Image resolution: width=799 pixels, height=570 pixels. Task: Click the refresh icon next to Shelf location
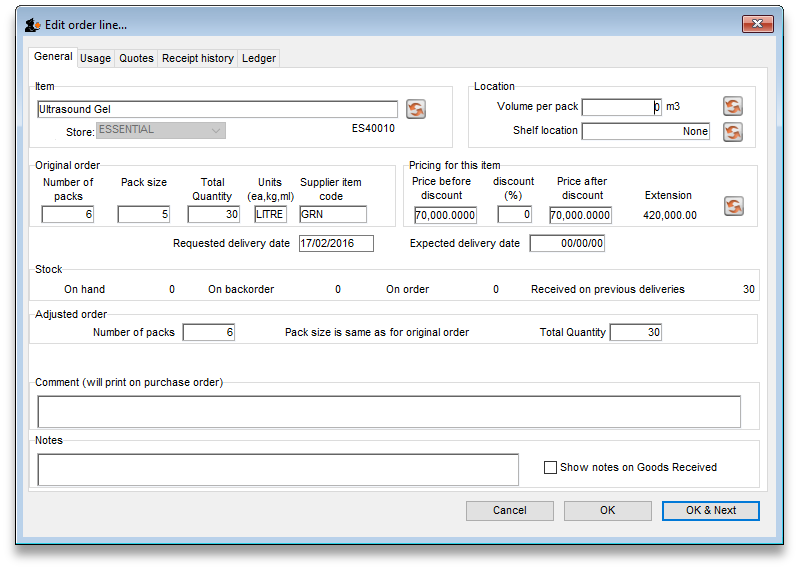733,131
